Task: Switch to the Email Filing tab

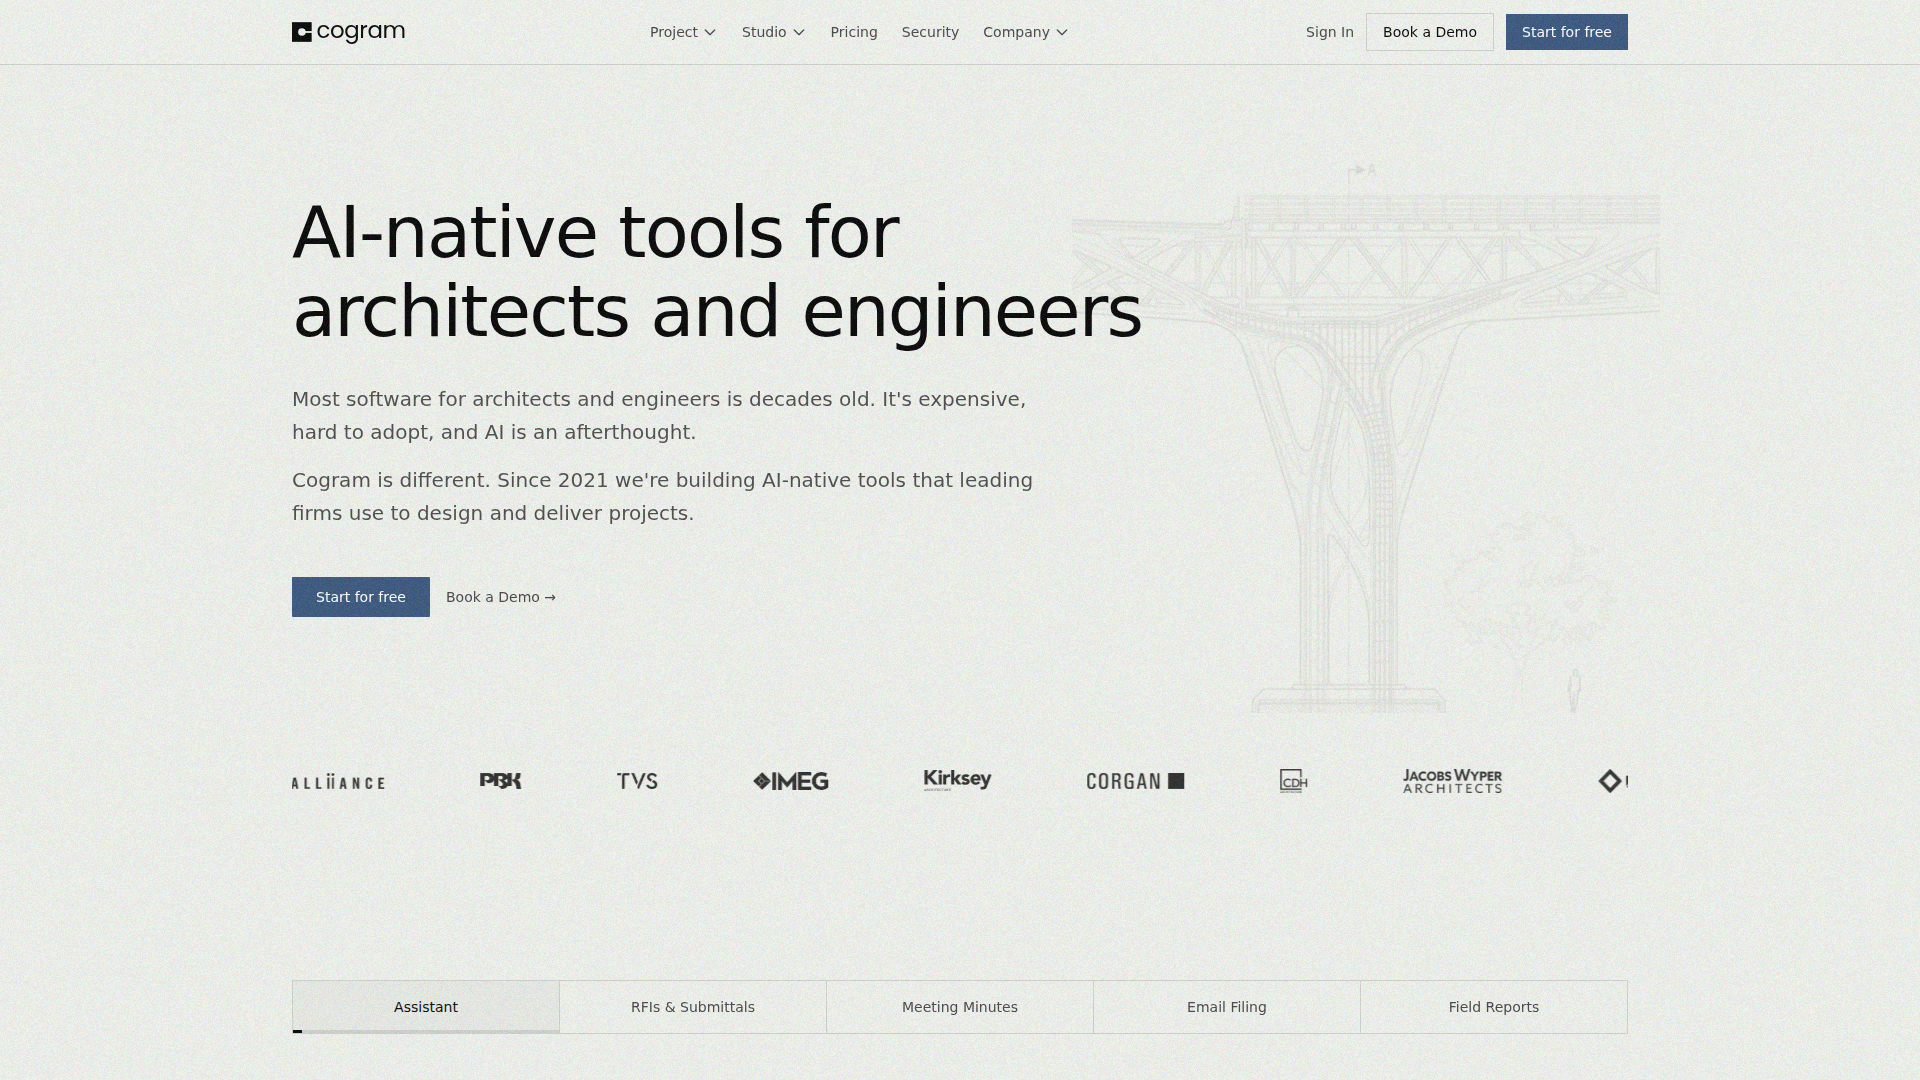Action: tap(1227, 1007)
